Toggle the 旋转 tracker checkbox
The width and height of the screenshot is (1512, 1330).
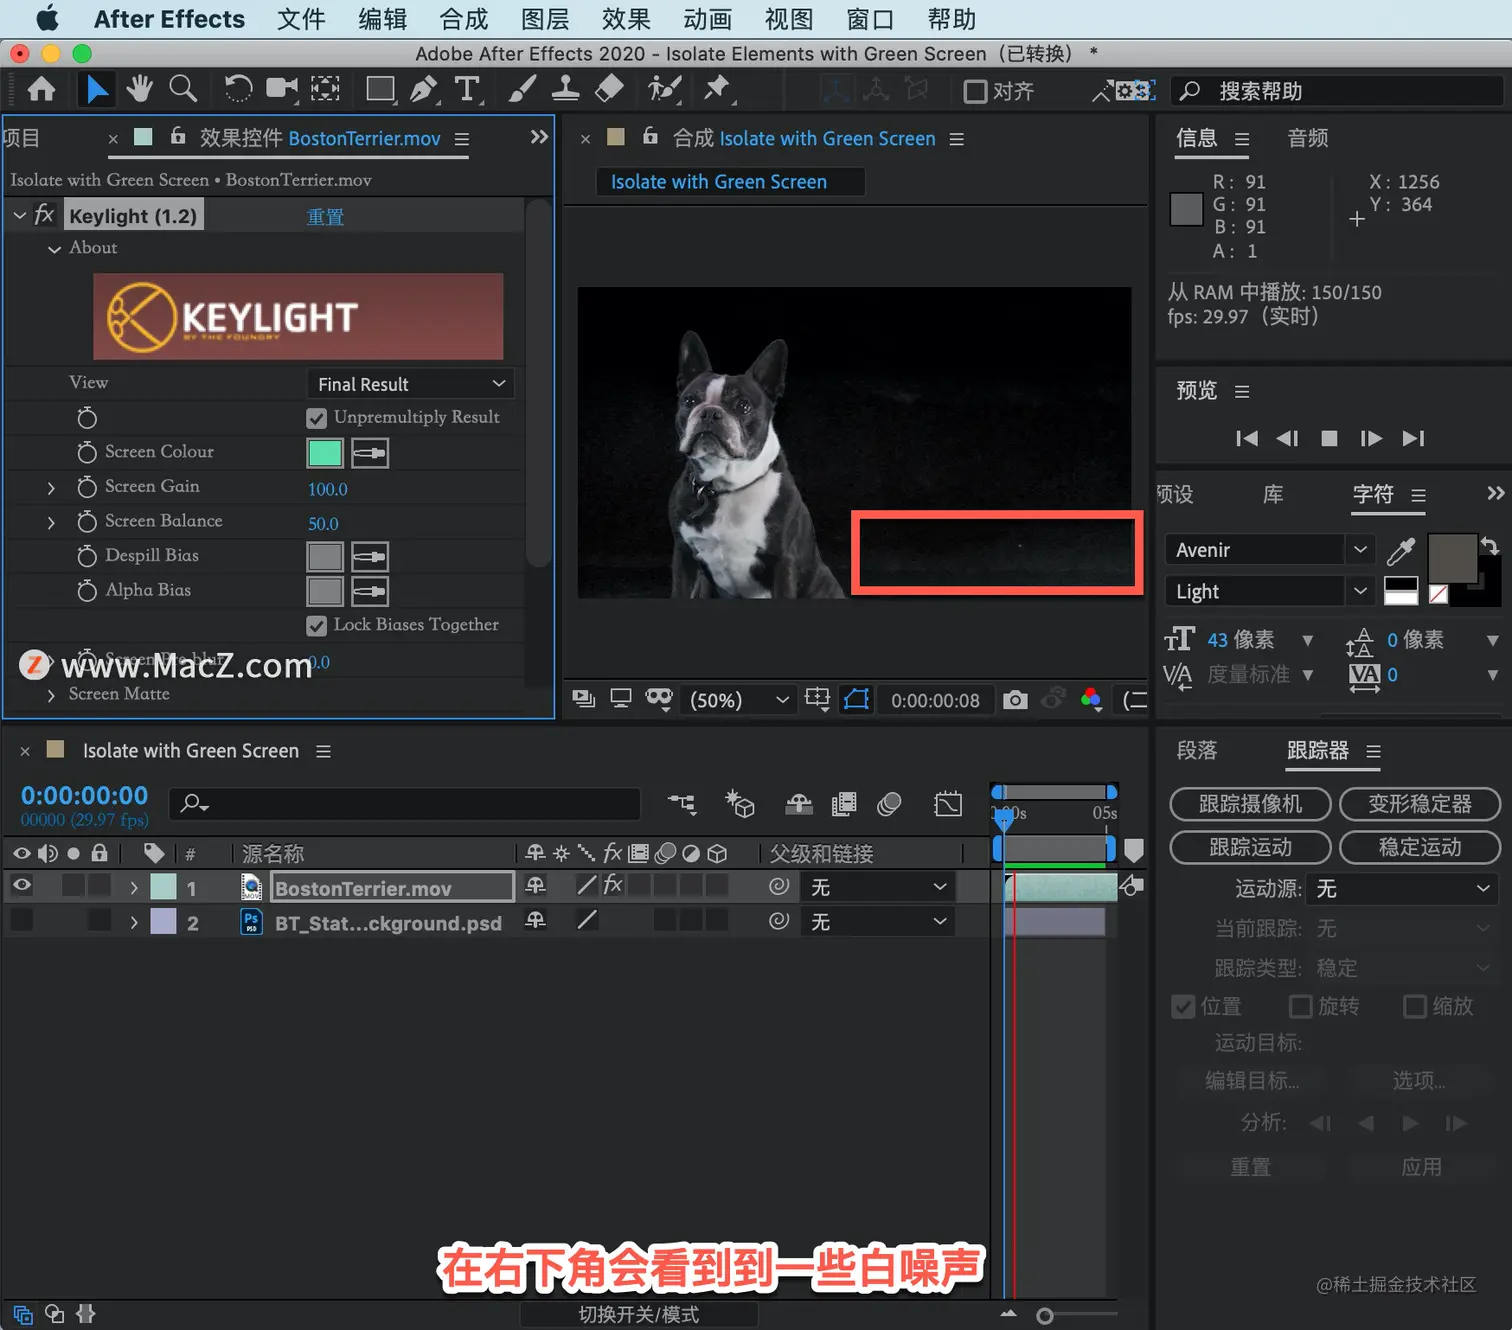[x=1300, y=1006]
